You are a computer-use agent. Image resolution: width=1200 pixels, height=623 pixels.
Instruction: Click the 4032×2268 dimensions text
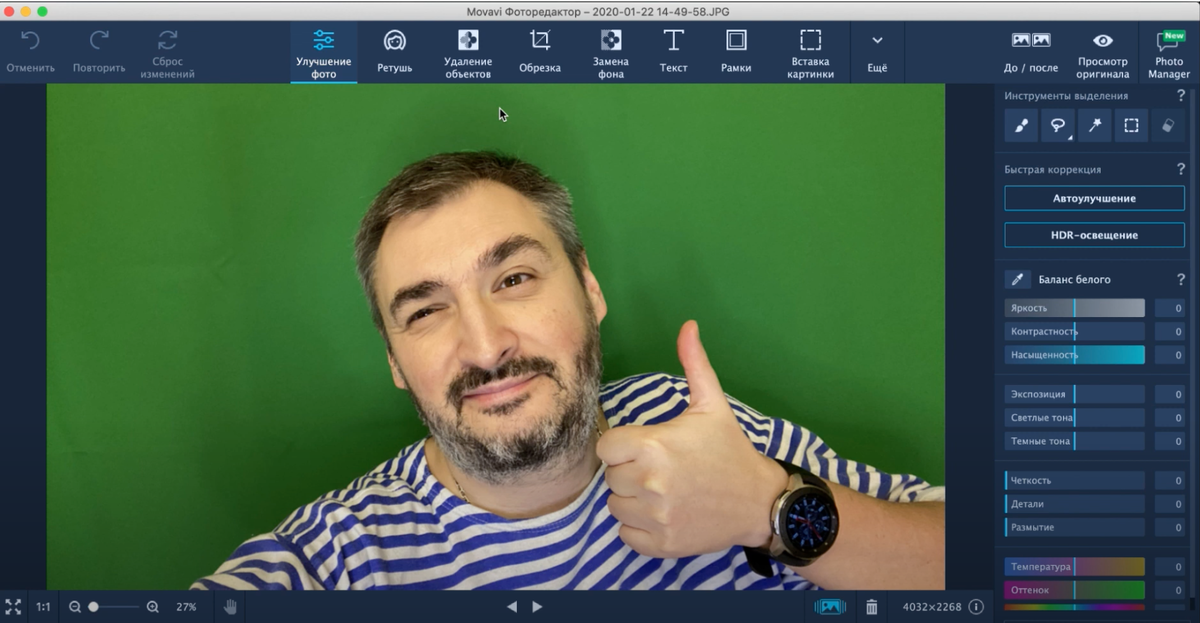click(931, 607)
